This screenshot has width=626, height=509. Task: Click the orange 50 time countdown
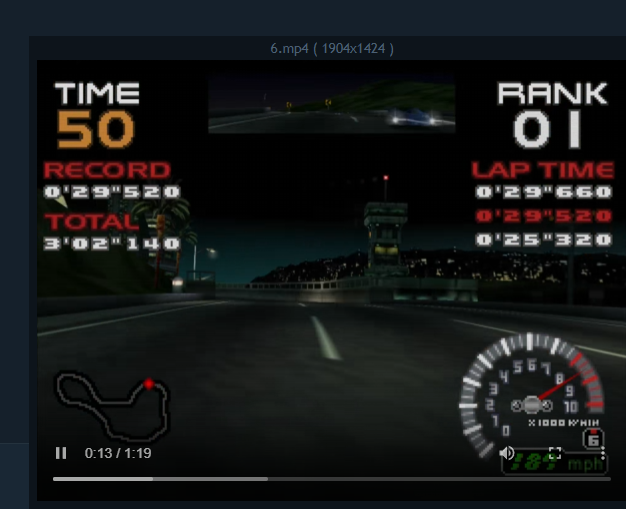(95, 129)
